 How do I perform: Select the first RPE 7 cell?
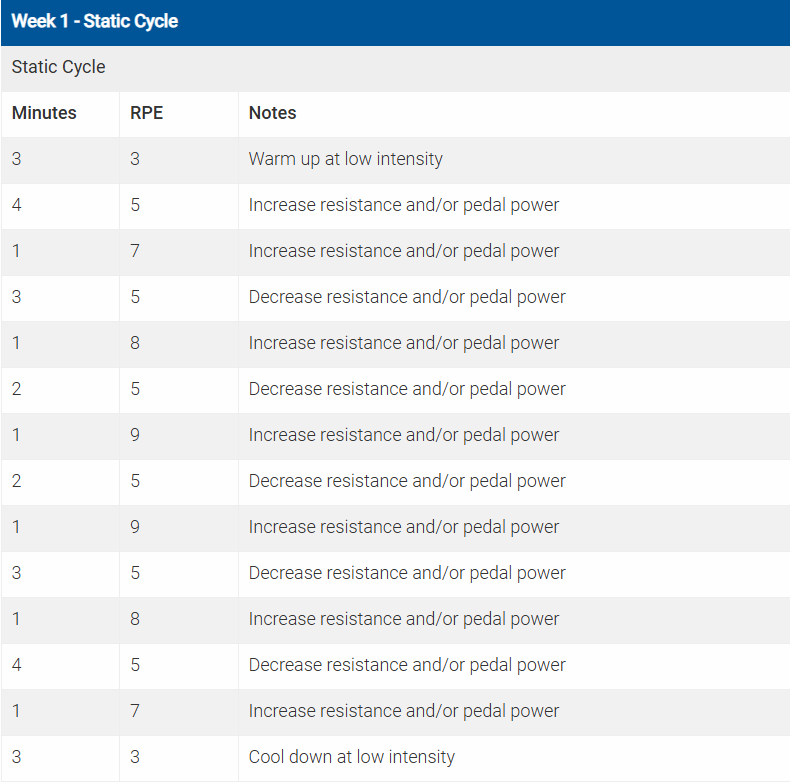click(135, 251)
